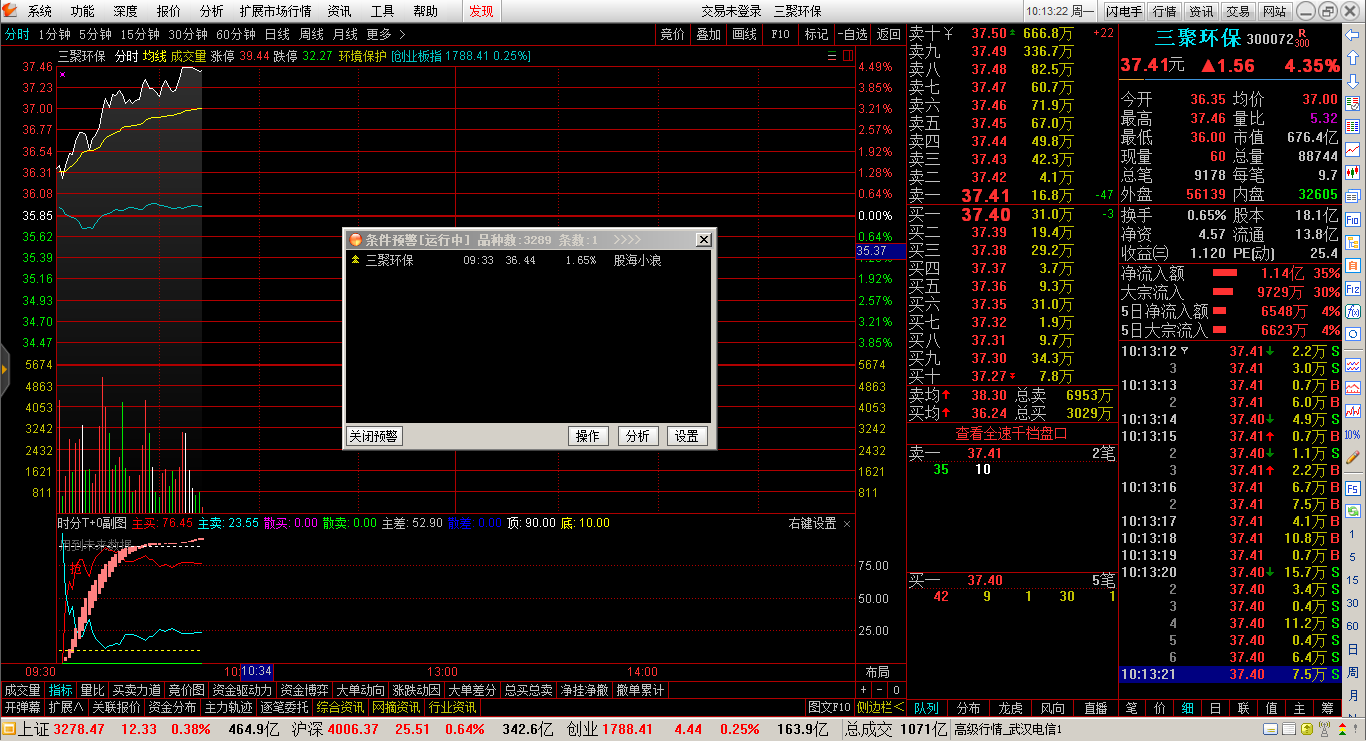Switch to 日线 chart
The image size is (1366, 741).
point(277,34)
